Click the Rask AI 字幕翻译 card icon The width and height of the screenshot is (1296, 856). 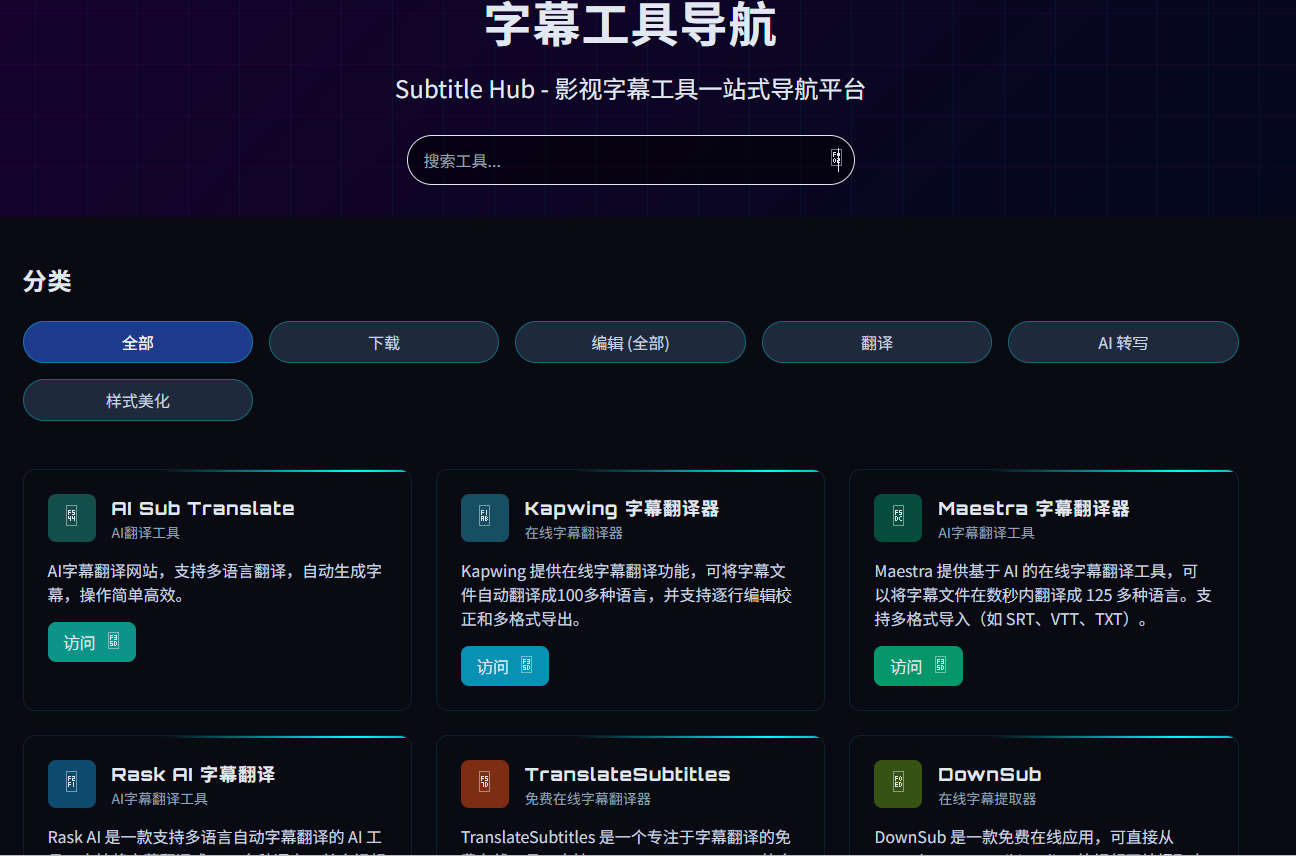click(x=72, y=784)
